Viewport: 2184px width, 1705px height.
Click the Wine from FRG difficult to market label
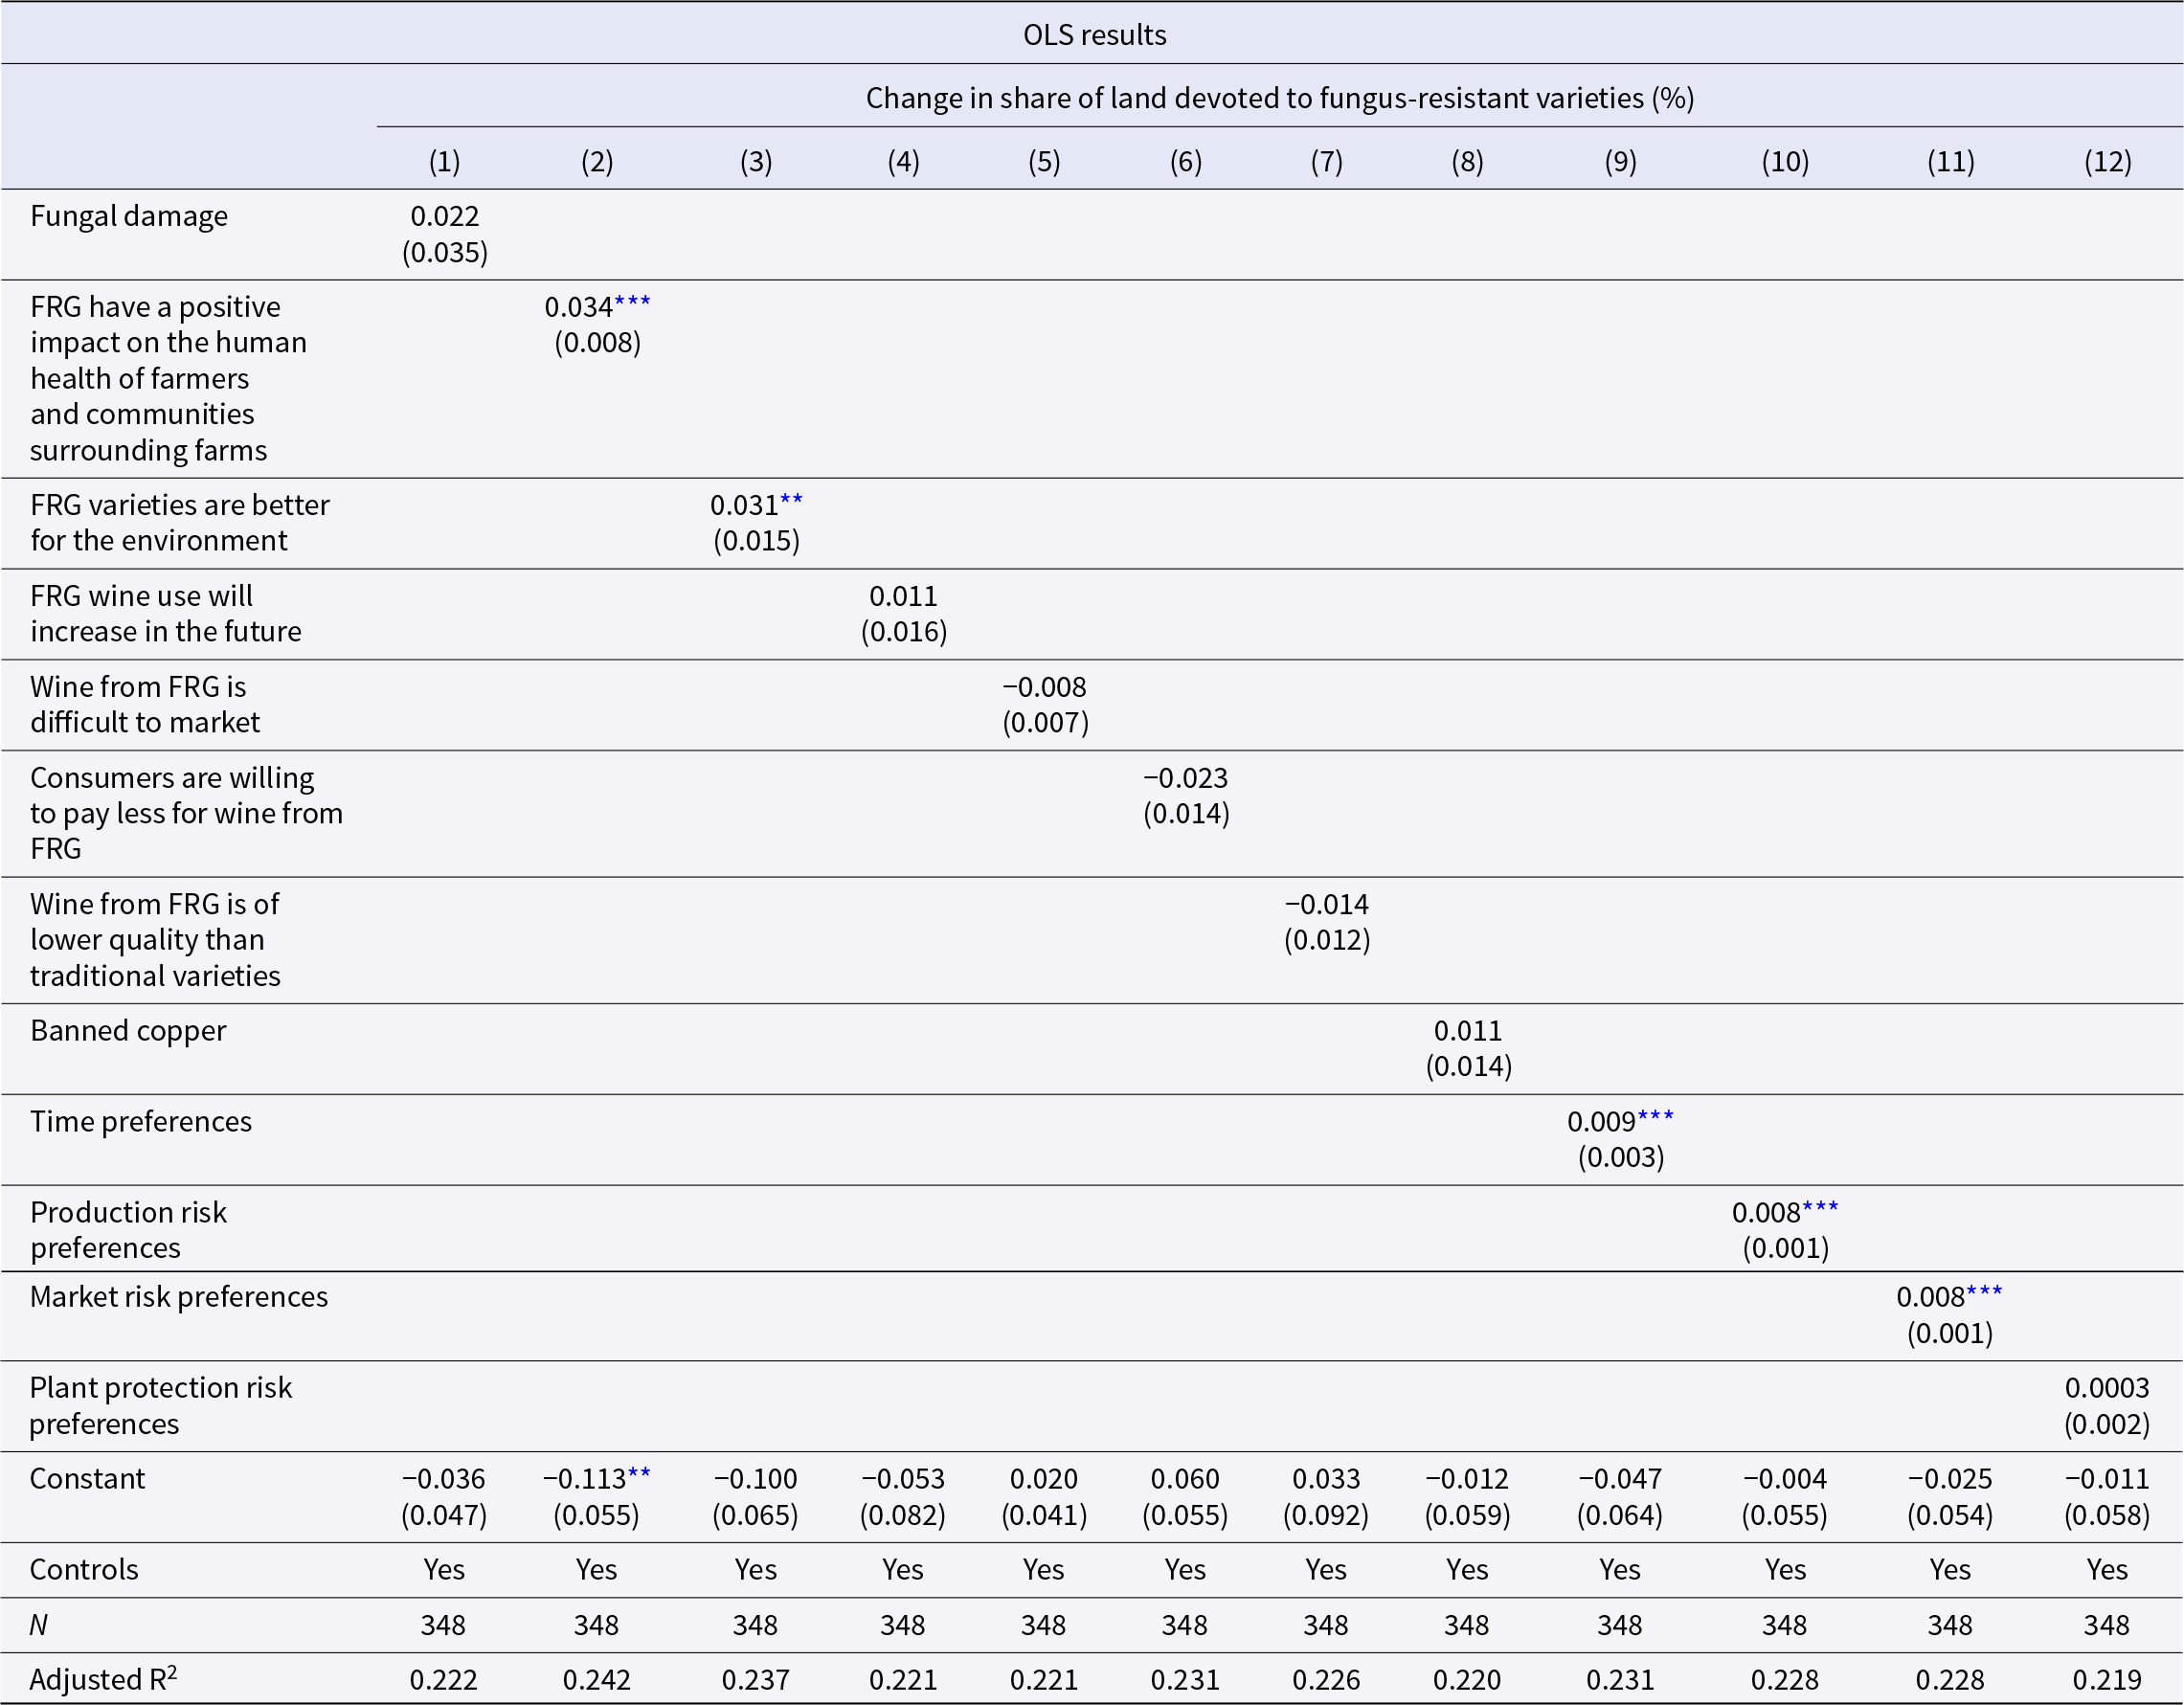coord(145,705)
